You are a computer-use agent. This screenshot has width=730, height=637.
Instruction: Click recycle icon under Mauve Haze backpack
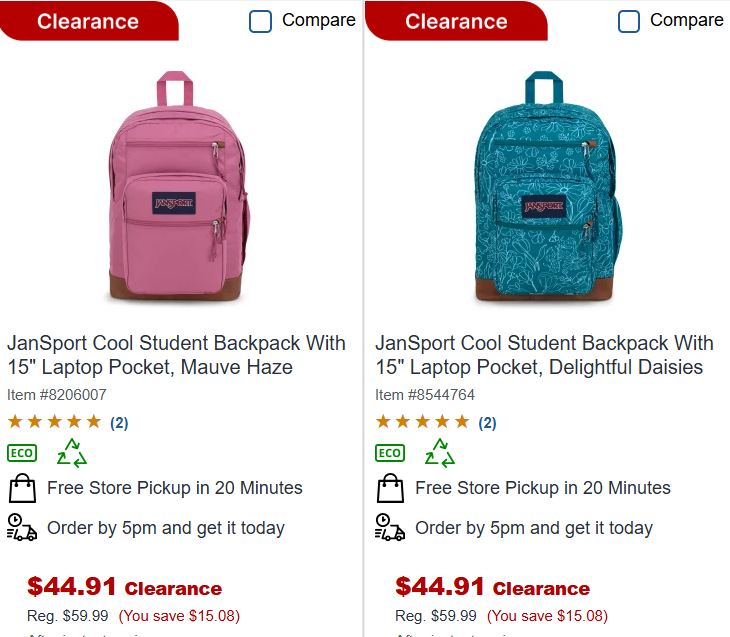[72, 453]
